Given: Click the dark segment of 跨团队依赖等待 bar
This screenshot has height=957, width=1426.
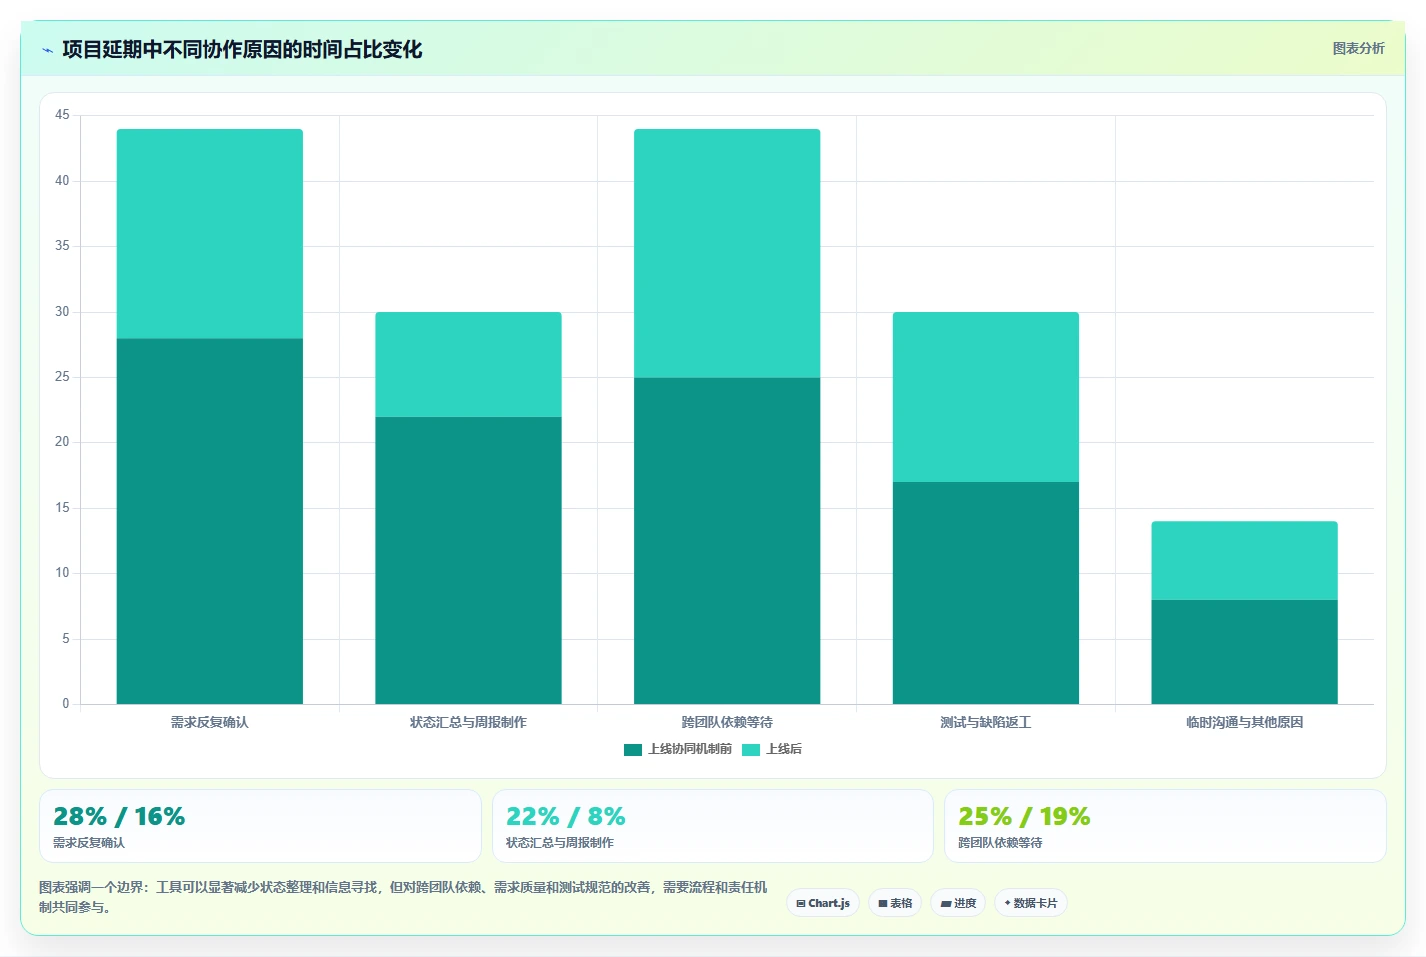Looking at the screenshot, I should point(727,541).
